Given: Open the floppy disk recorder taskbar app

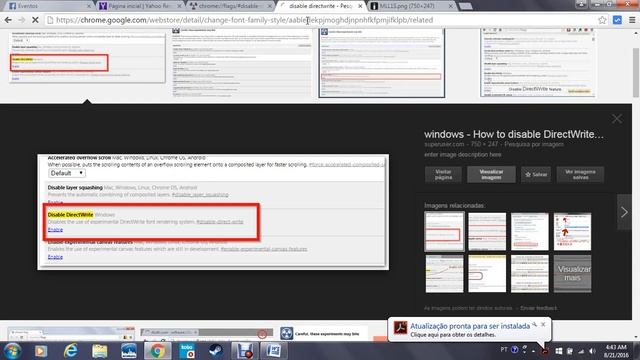Looking at the screenshot, I should pyautogui.click(x=245, y=351).
